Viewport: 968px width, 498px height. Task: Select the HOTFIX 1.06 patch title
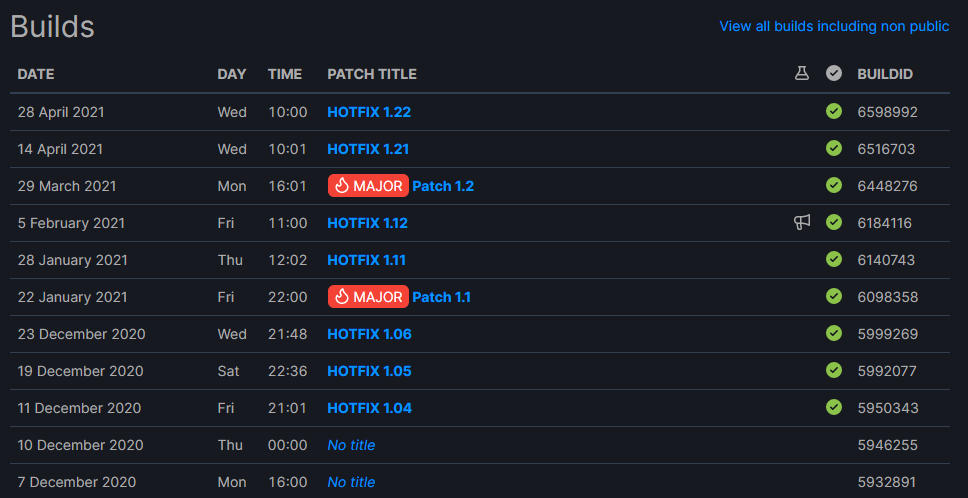(x=369, y=334)
